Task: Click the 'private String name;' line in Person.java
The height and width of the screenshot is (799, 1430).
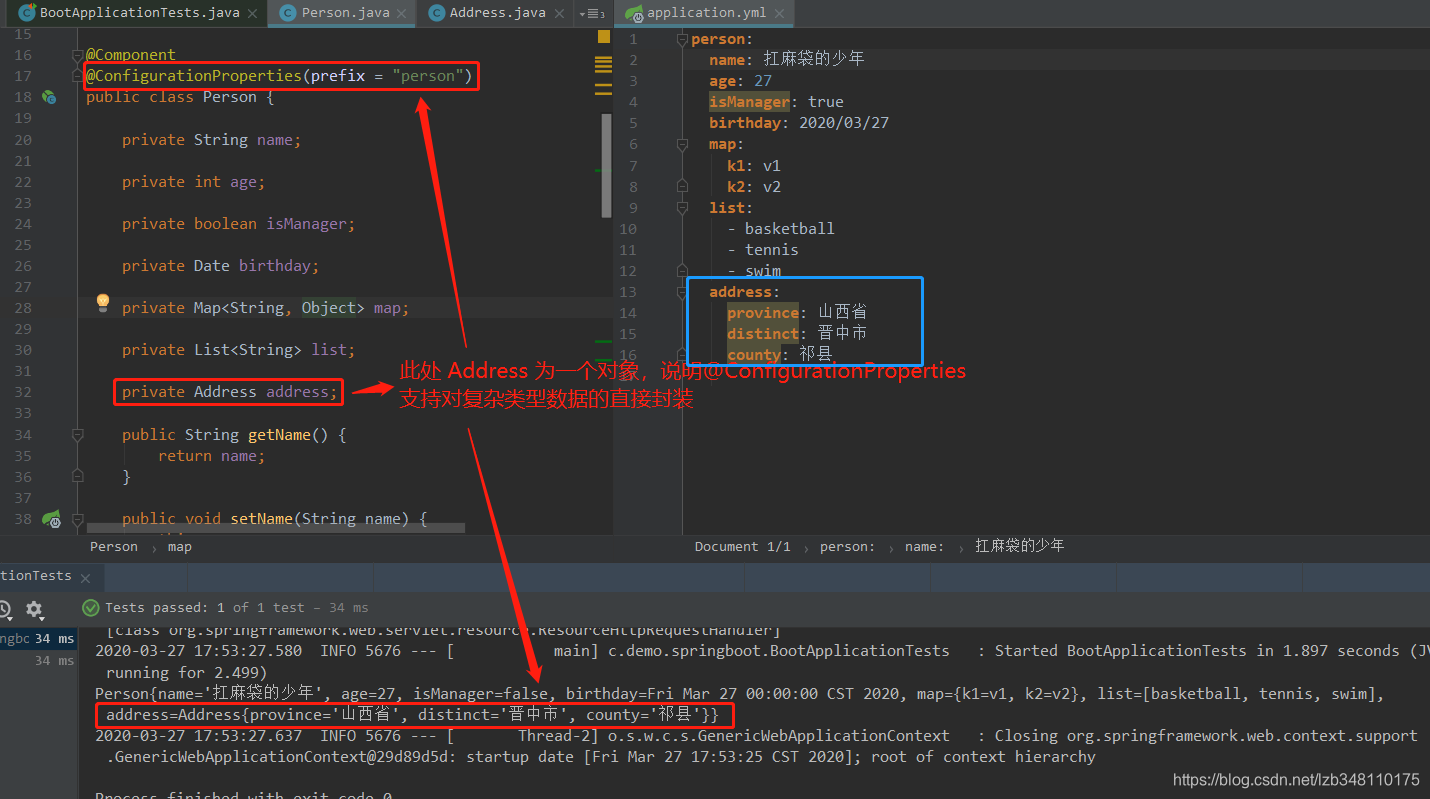Action: (211, 140)
